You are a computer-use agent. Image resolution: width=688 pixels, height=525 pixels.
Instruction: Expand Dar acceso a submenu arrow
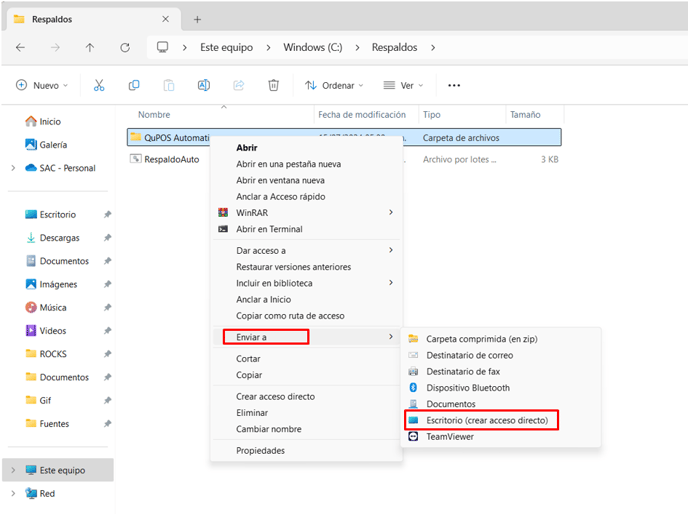(x=391, y=250)
